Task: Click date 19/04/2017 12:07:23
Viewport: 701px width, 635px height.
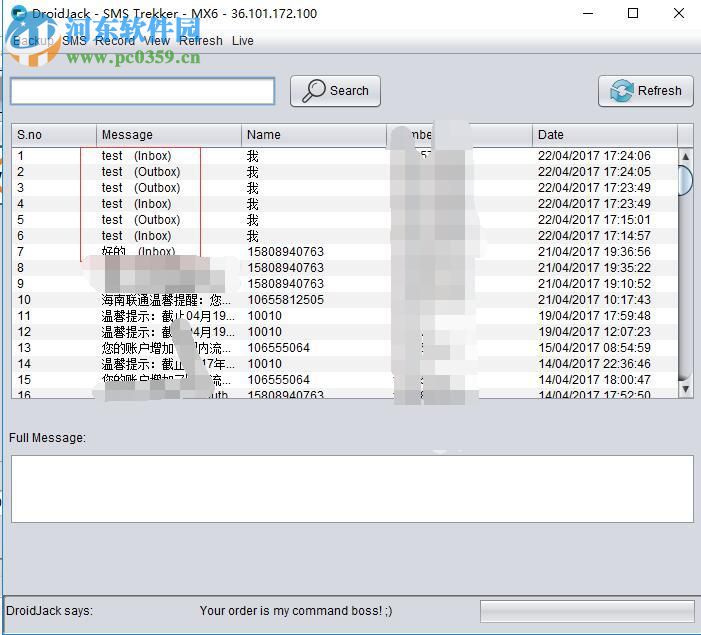Action: [594, 332]
